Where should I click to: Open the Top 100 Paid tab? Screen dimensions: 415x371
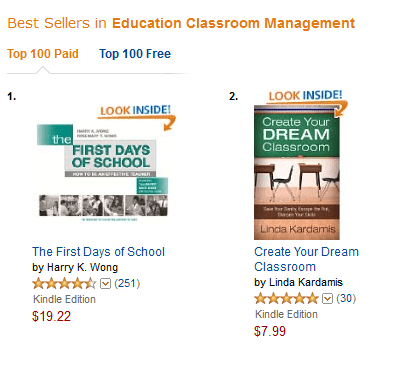point(43,54)
